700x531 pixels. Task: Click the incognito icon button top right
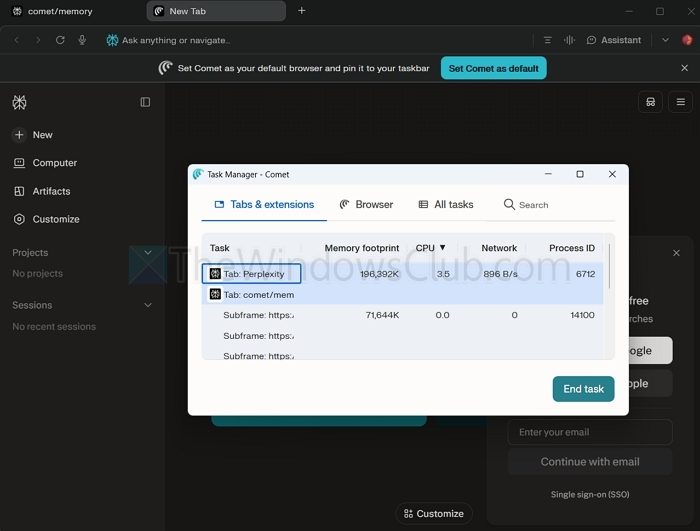pos(650,102)
